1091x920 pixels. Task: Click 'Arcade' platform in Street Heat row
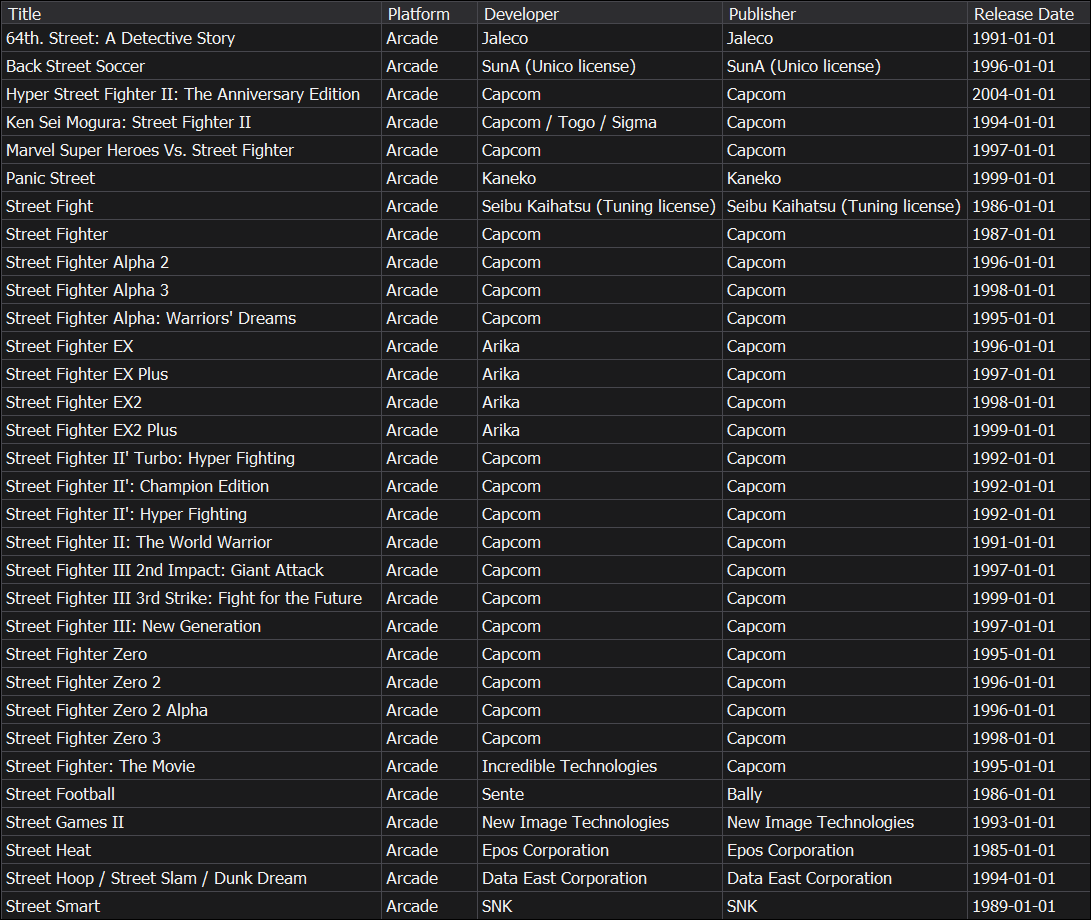click(x=412, y=850)
